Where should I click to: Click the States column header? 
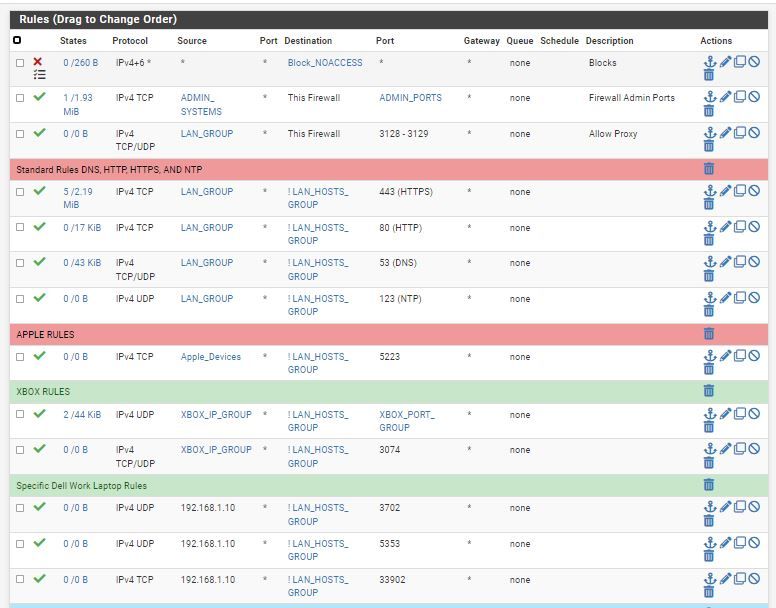73,41
